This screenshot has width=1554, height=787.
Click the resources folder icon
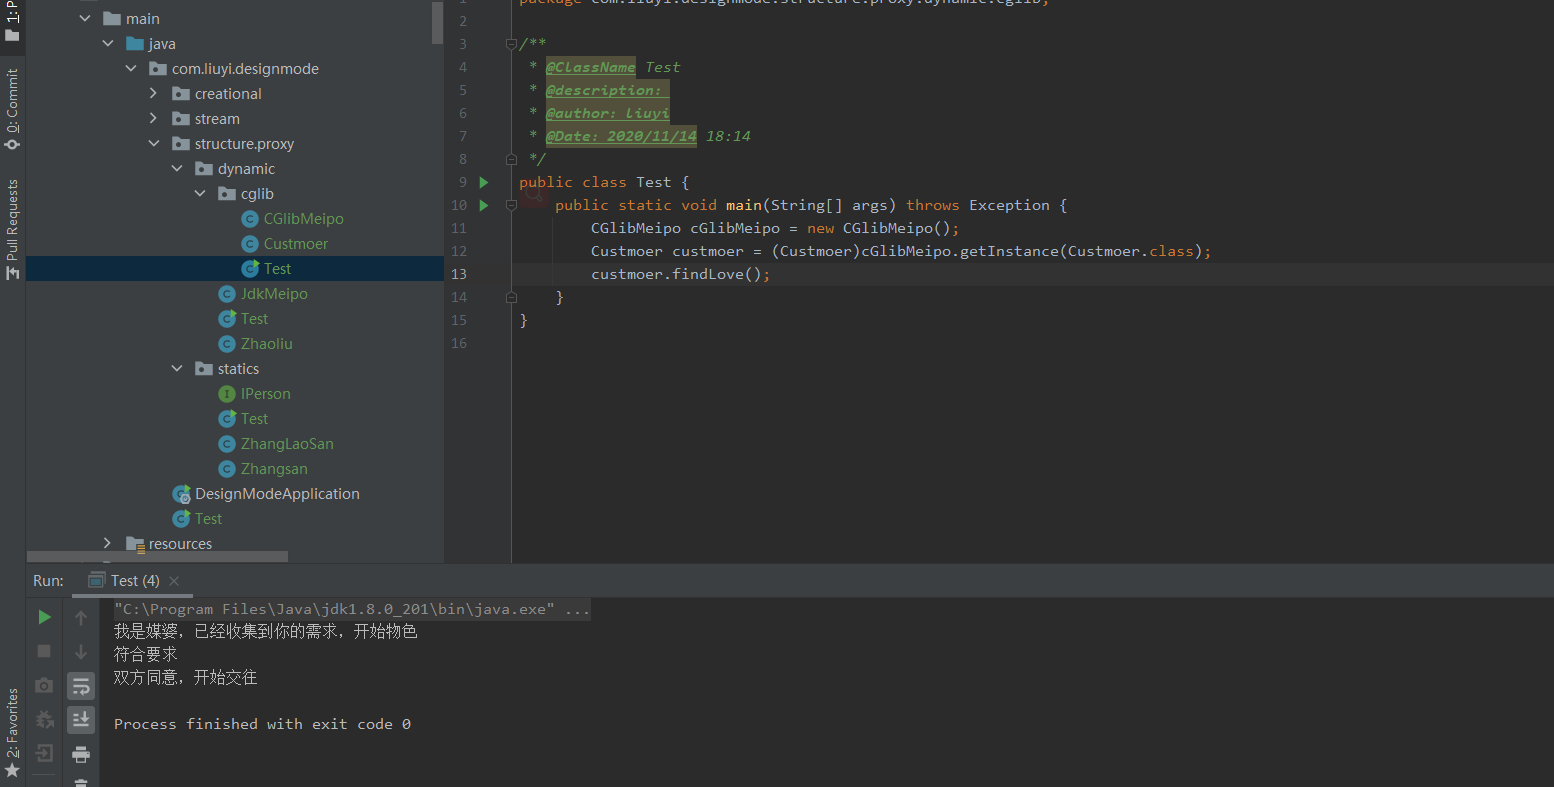tap(135, 544)
